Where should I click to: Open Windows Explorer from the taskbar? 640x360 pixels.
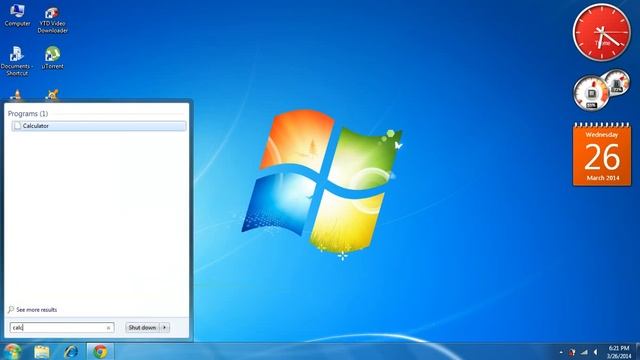point(42,351)
